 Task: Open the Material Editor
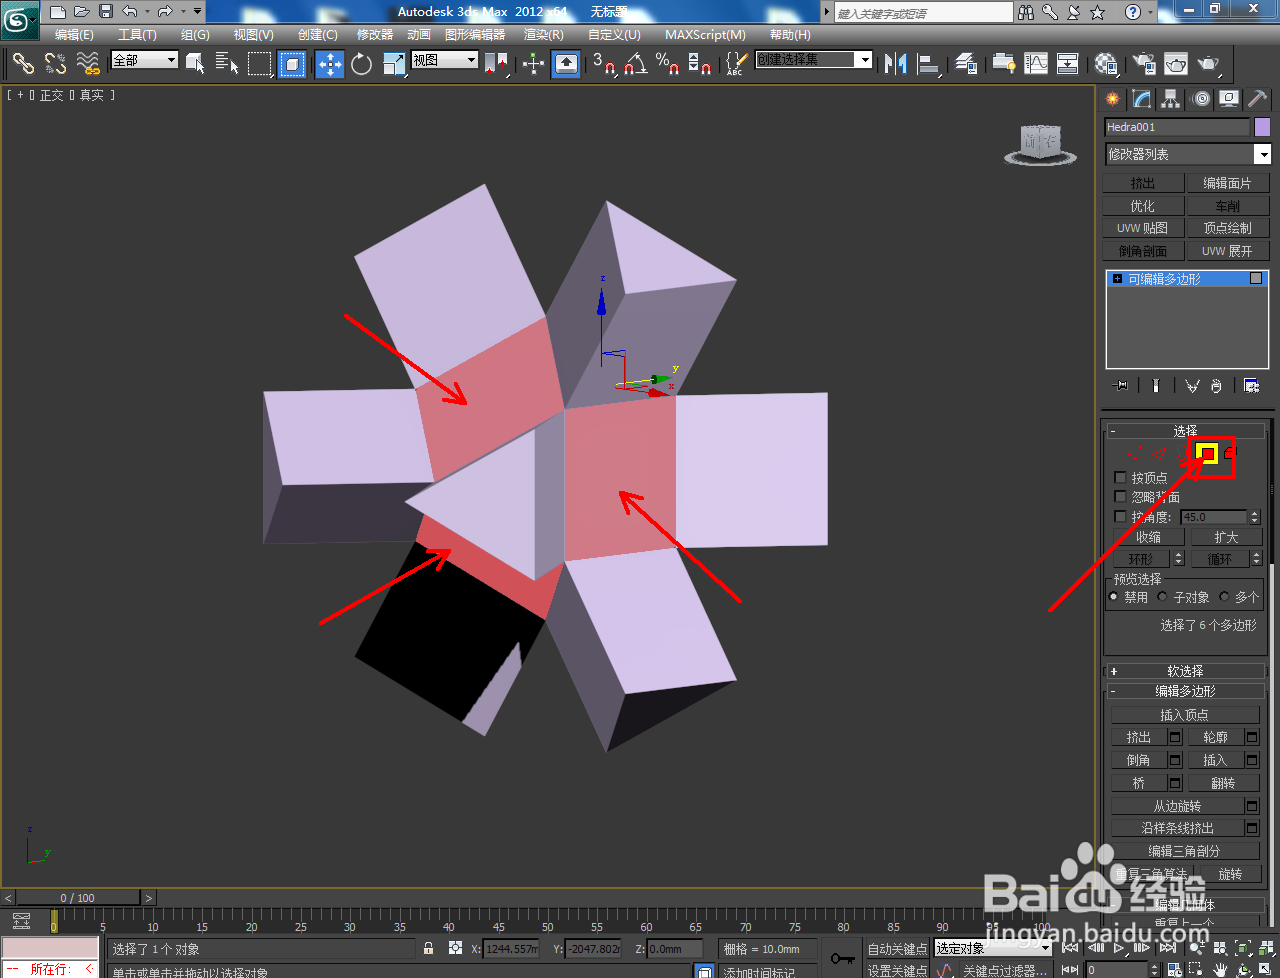[1106, 64]
